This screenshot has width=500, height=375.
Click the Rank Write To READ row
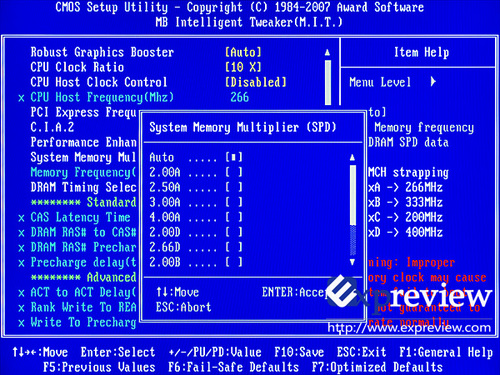coord(77,307)
